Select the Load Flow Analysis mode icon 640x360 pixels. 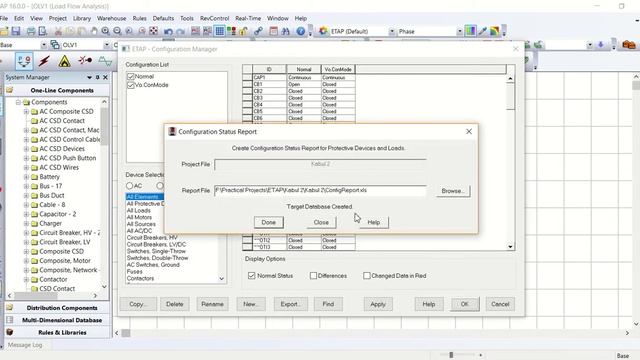tap(24, 61)
